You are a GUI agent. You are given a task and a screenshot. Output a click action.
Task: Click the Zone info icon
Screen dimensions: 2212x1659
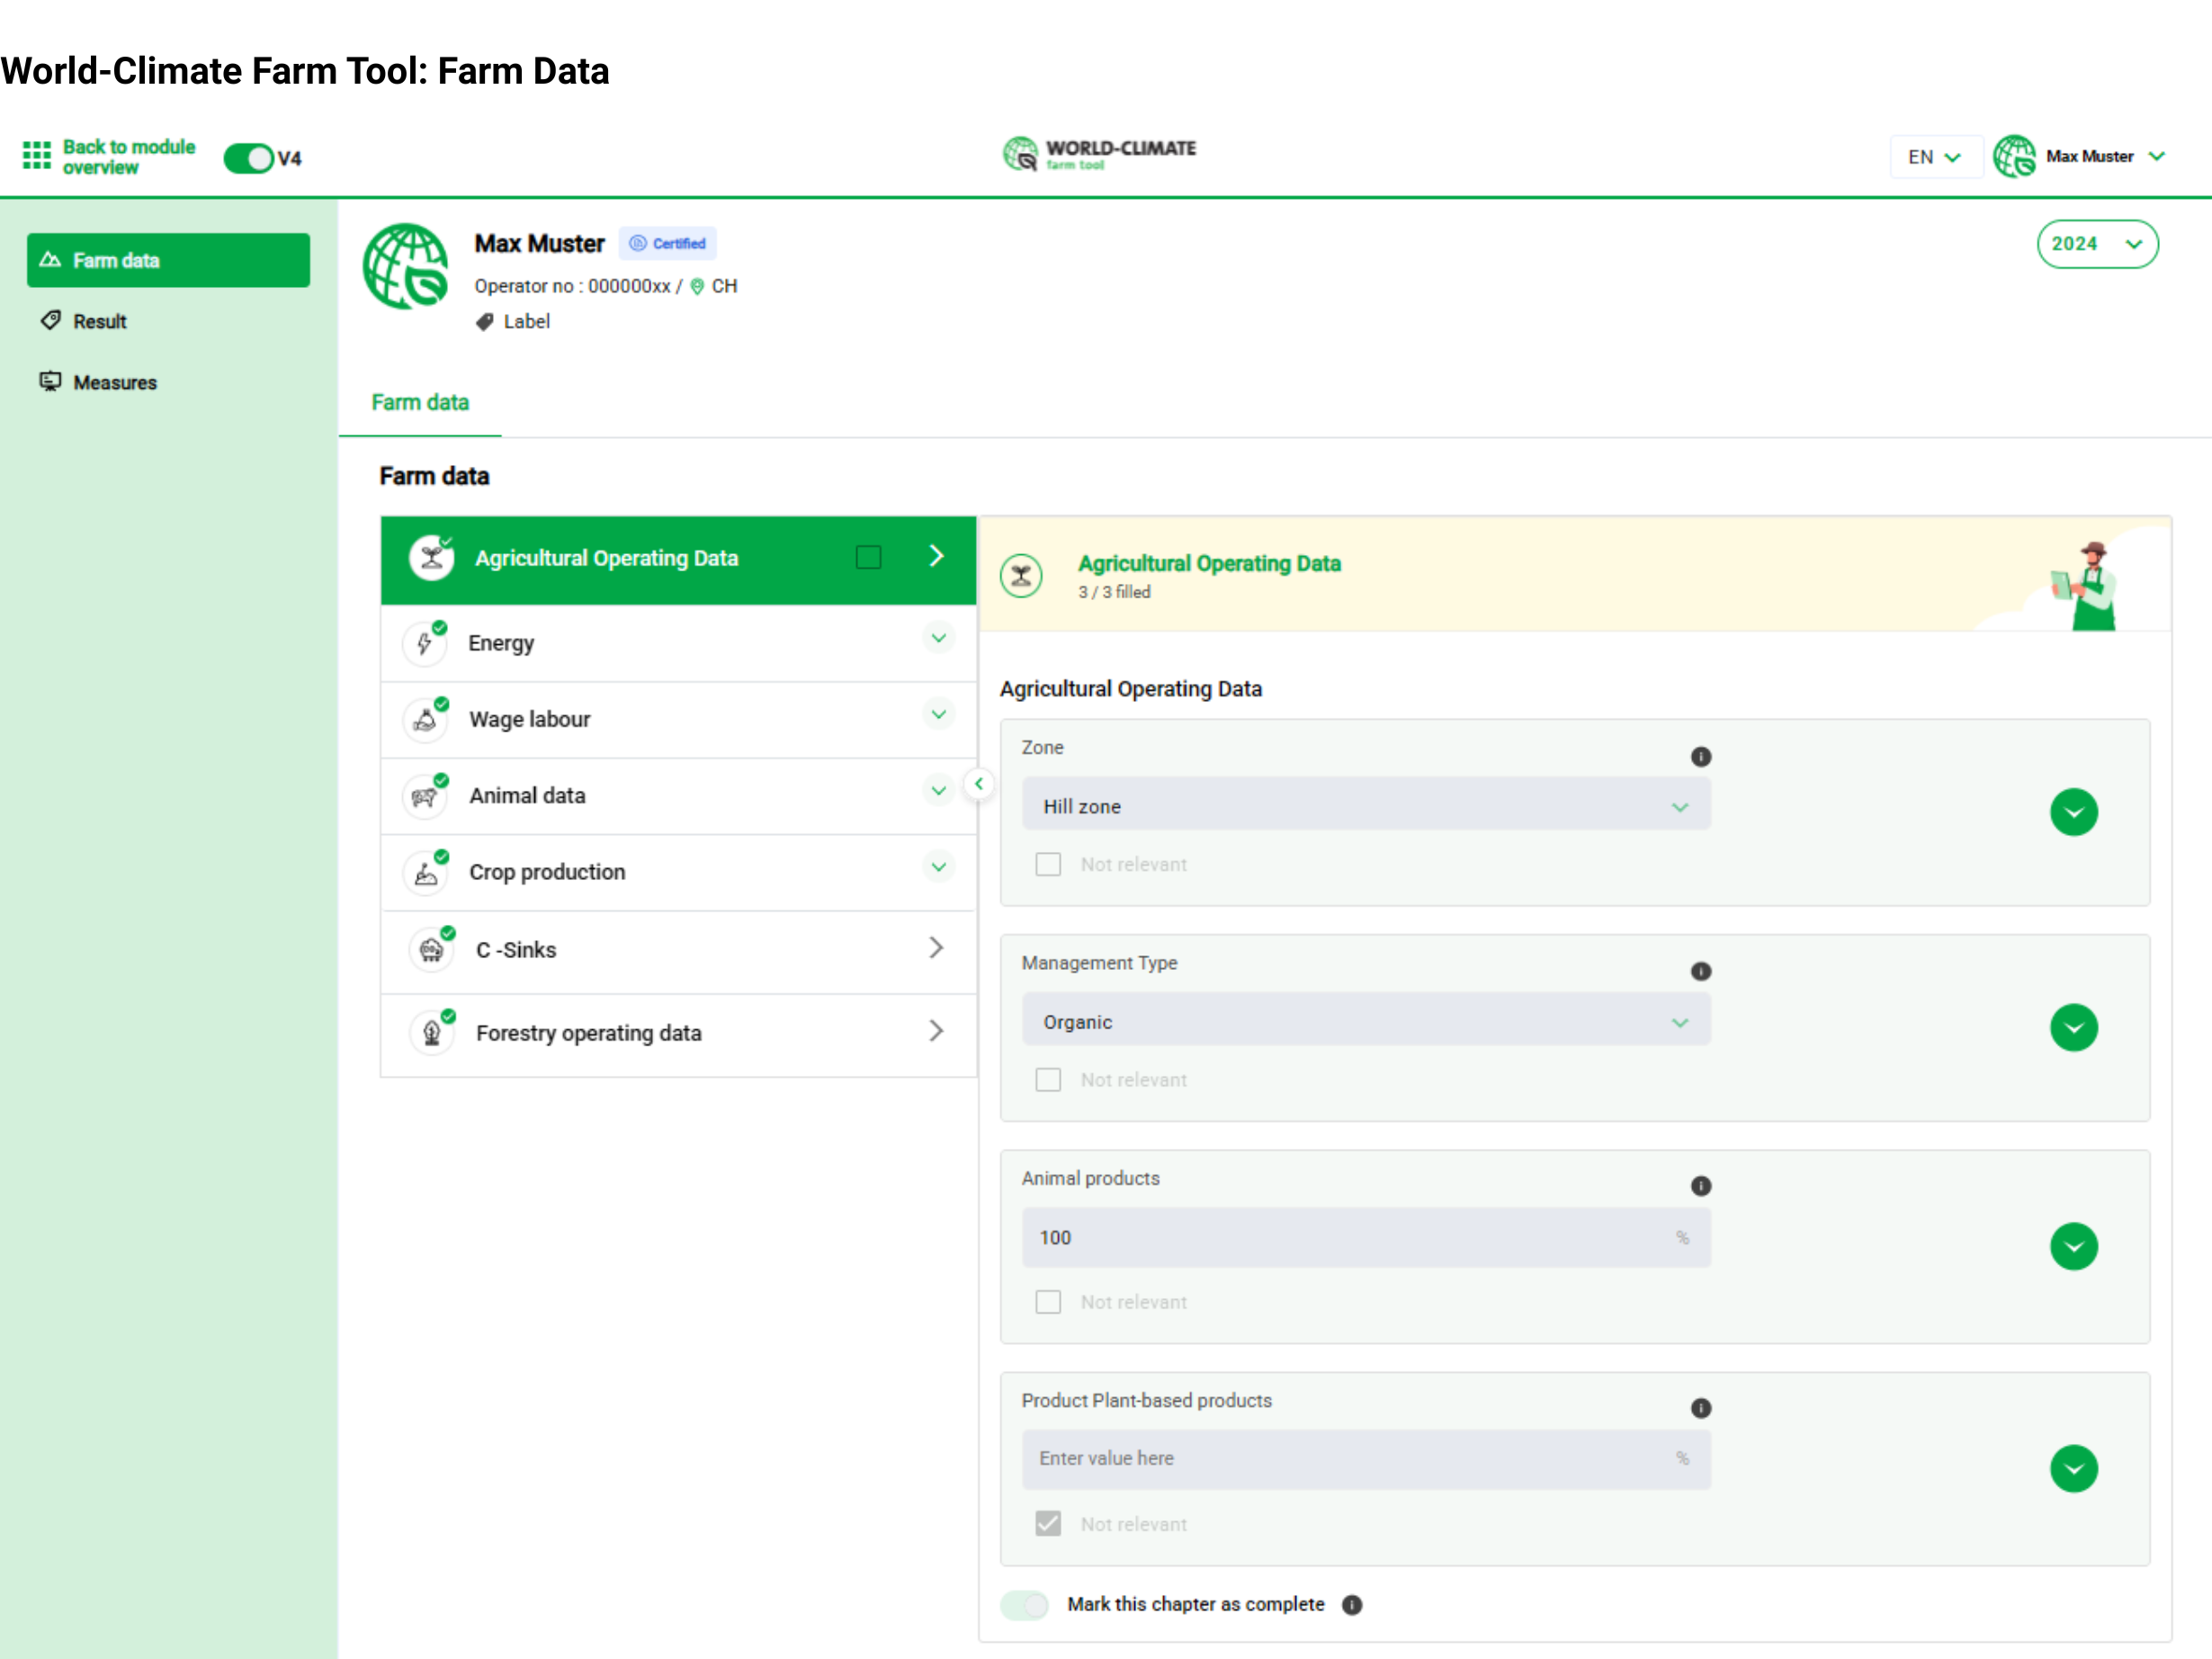1700,757
